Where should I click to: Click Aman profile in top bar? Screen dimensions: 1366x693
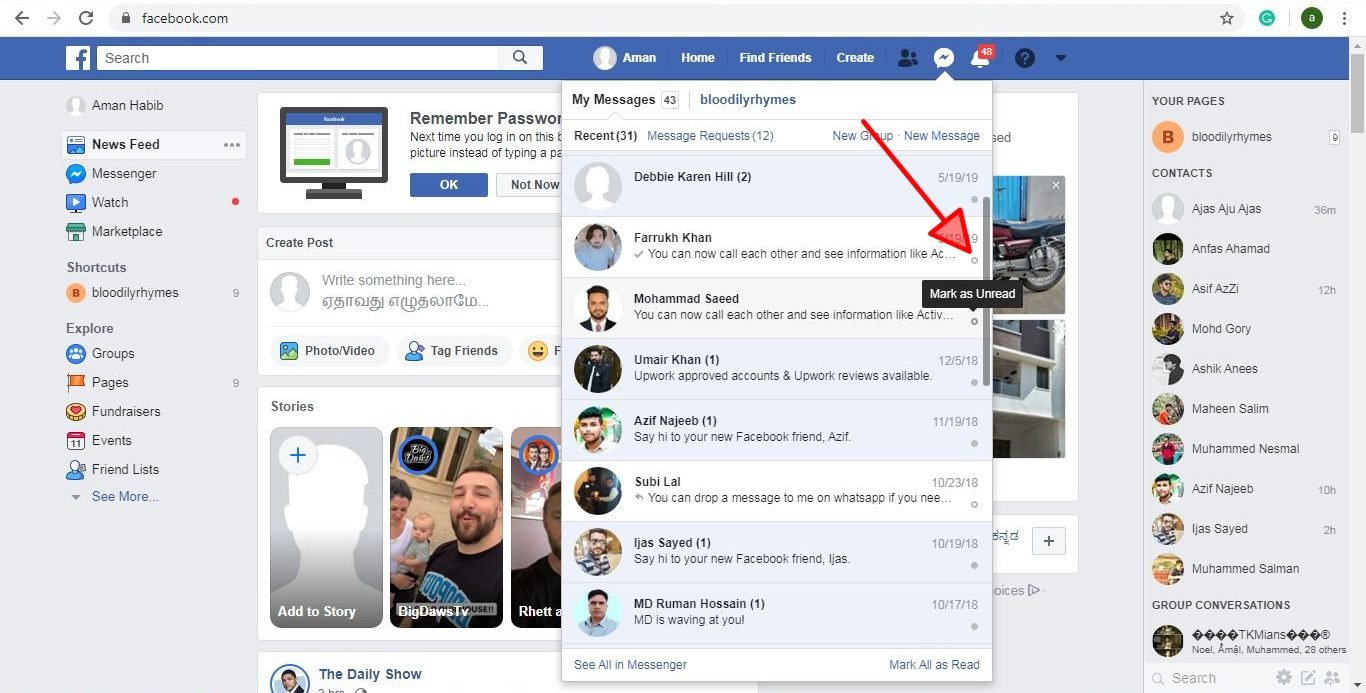(625, 58)
